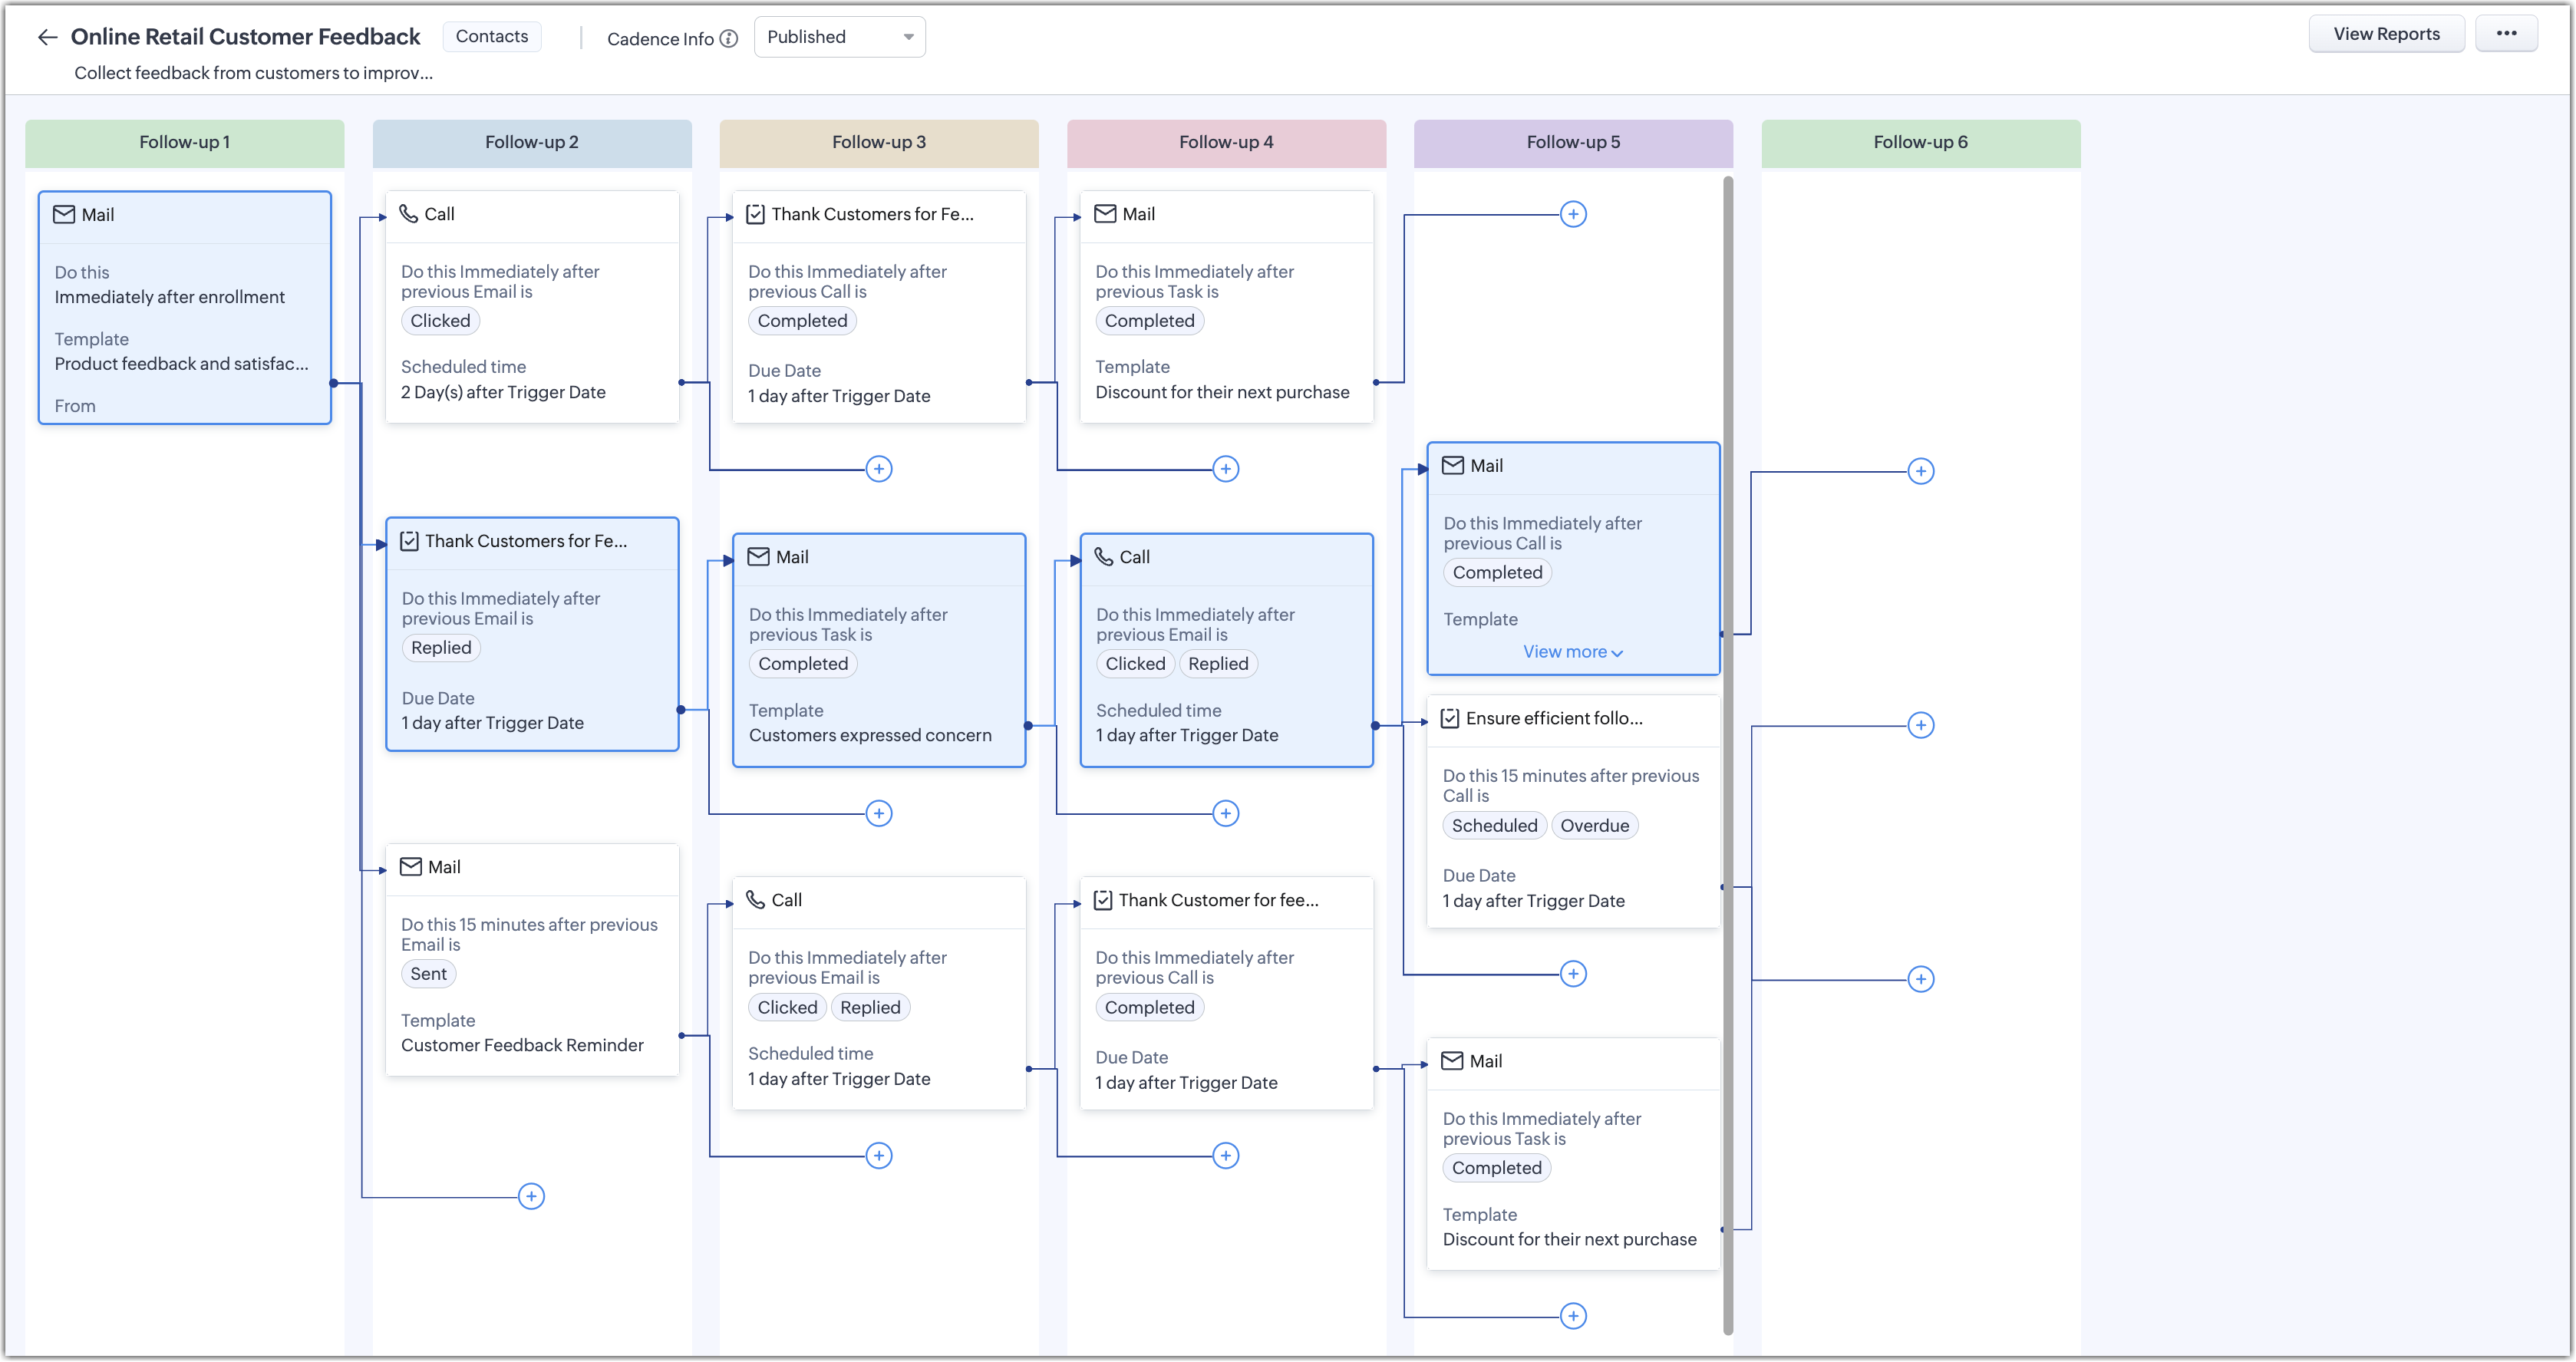
Task: Click task checkbox icon on Thank Customer for fee... card
Action: 1102,900
